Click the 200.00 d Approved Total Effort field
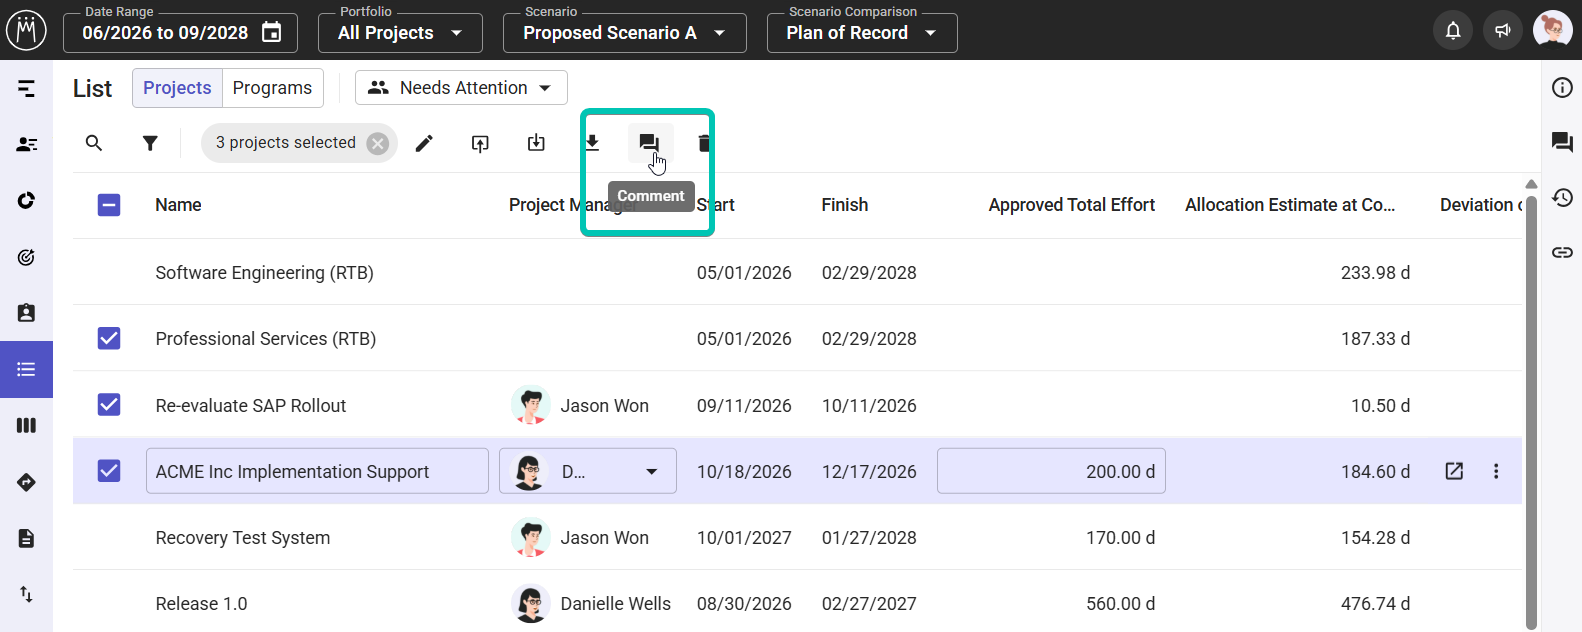Viewport: 1582px width, 632px height. (x=1051, y=471)
